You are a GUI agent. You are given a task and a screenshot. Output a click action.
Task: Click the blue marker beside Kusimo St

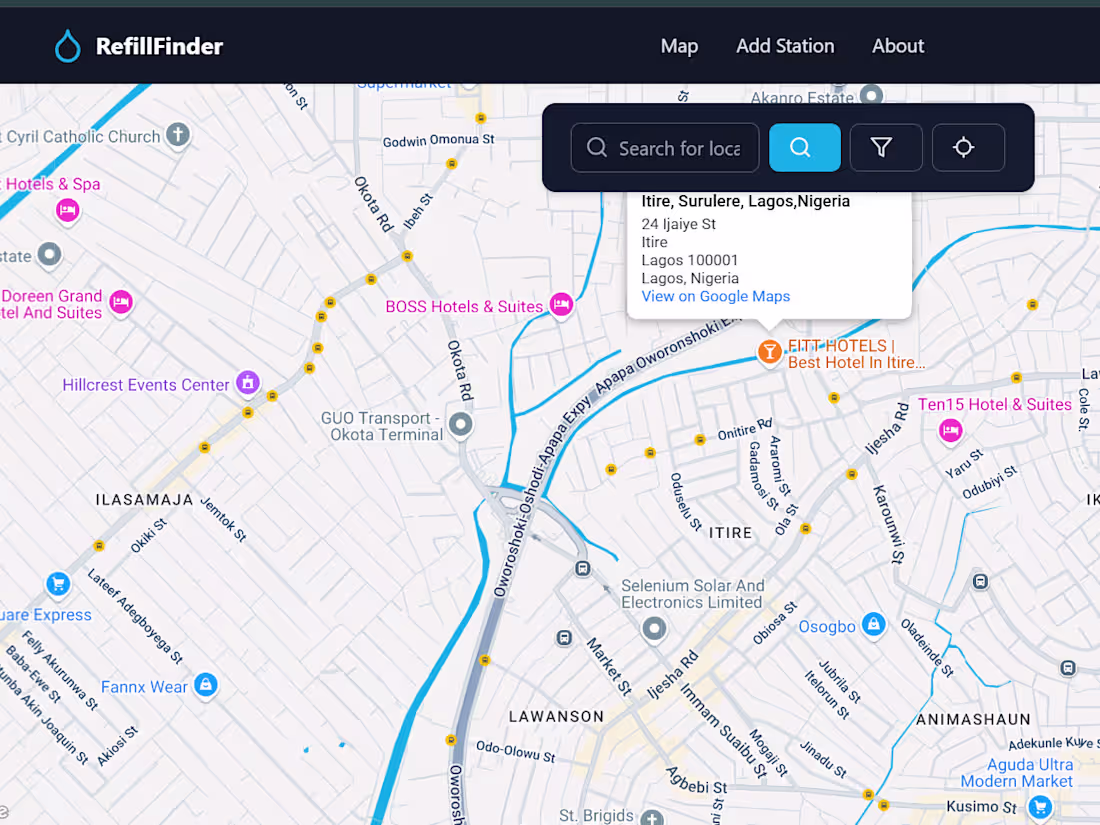(1039, 806)
